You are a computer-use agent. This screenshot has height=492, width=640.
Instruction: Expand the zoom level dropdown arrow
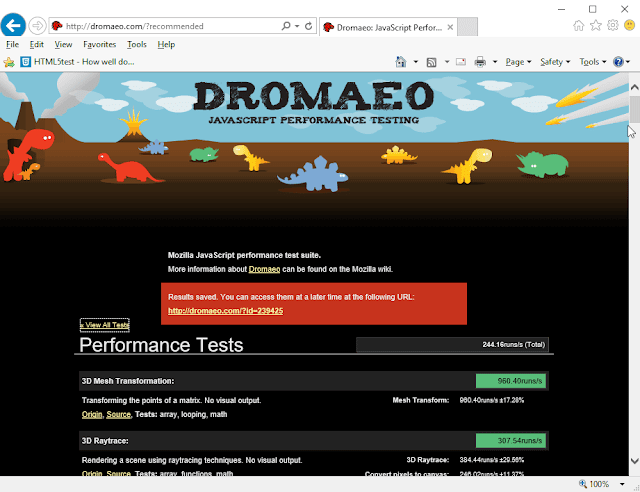pyautogui.click(x=622, y=484)
